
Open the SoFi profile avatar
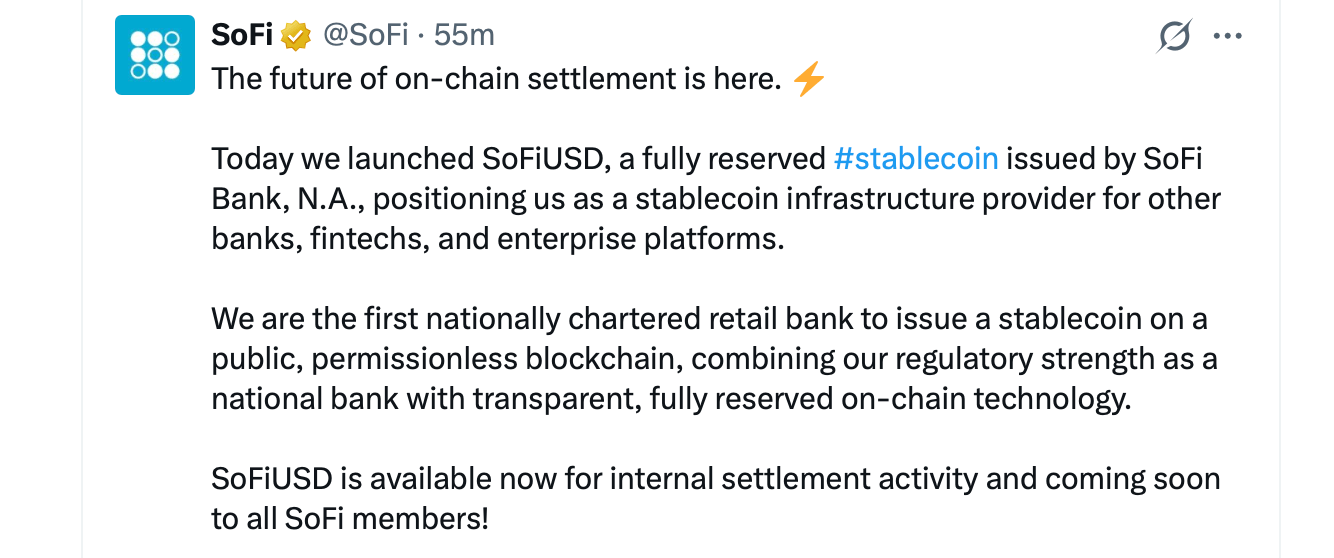pos(154,55)
